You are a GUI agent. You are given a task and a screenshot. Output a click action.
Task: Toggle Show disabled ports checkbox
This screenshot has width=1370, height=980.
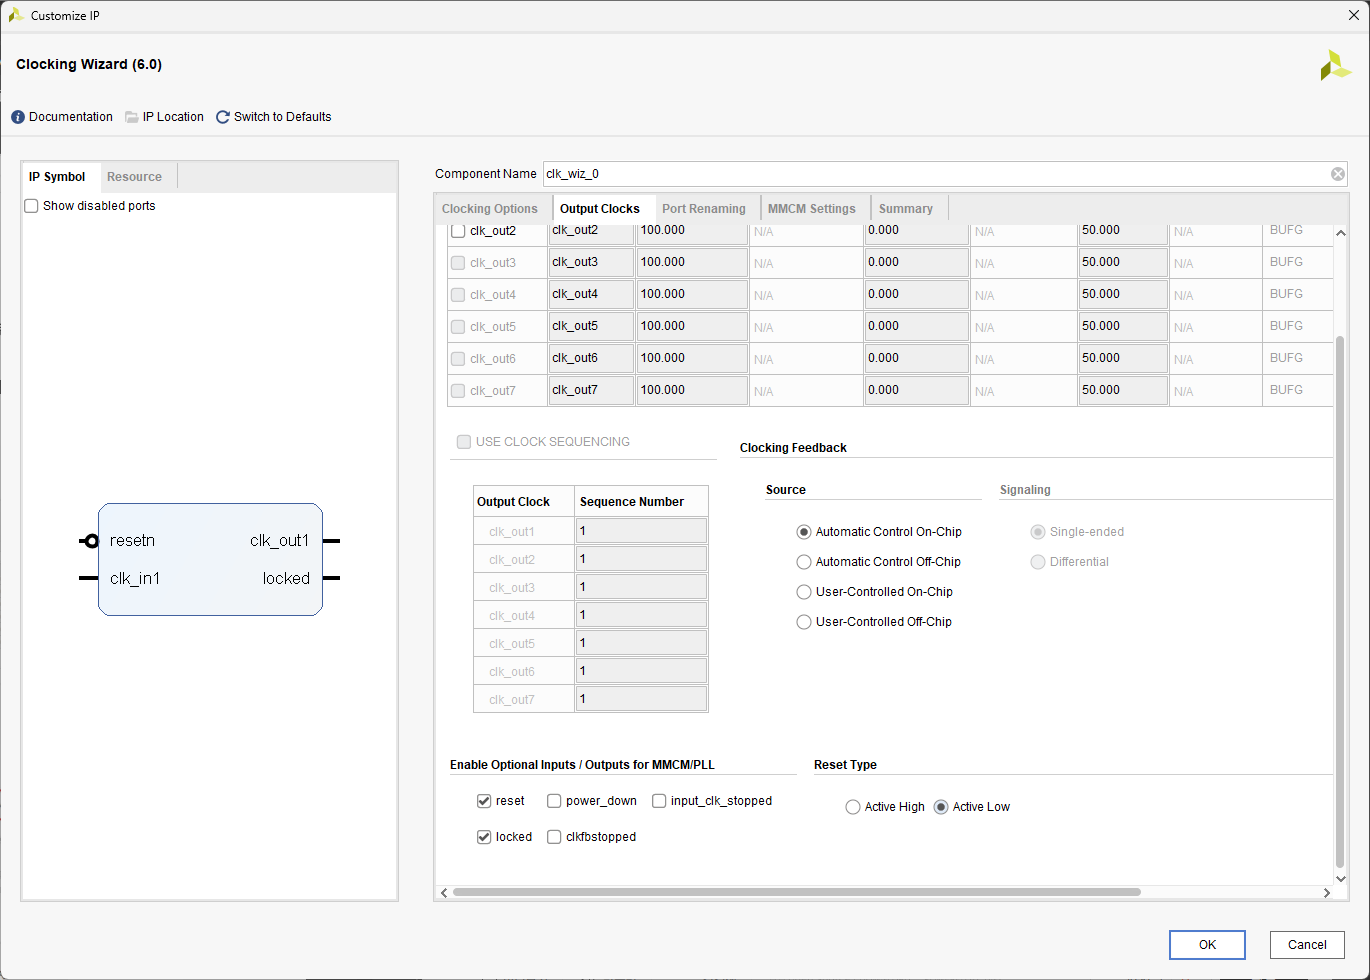[31, 206]
